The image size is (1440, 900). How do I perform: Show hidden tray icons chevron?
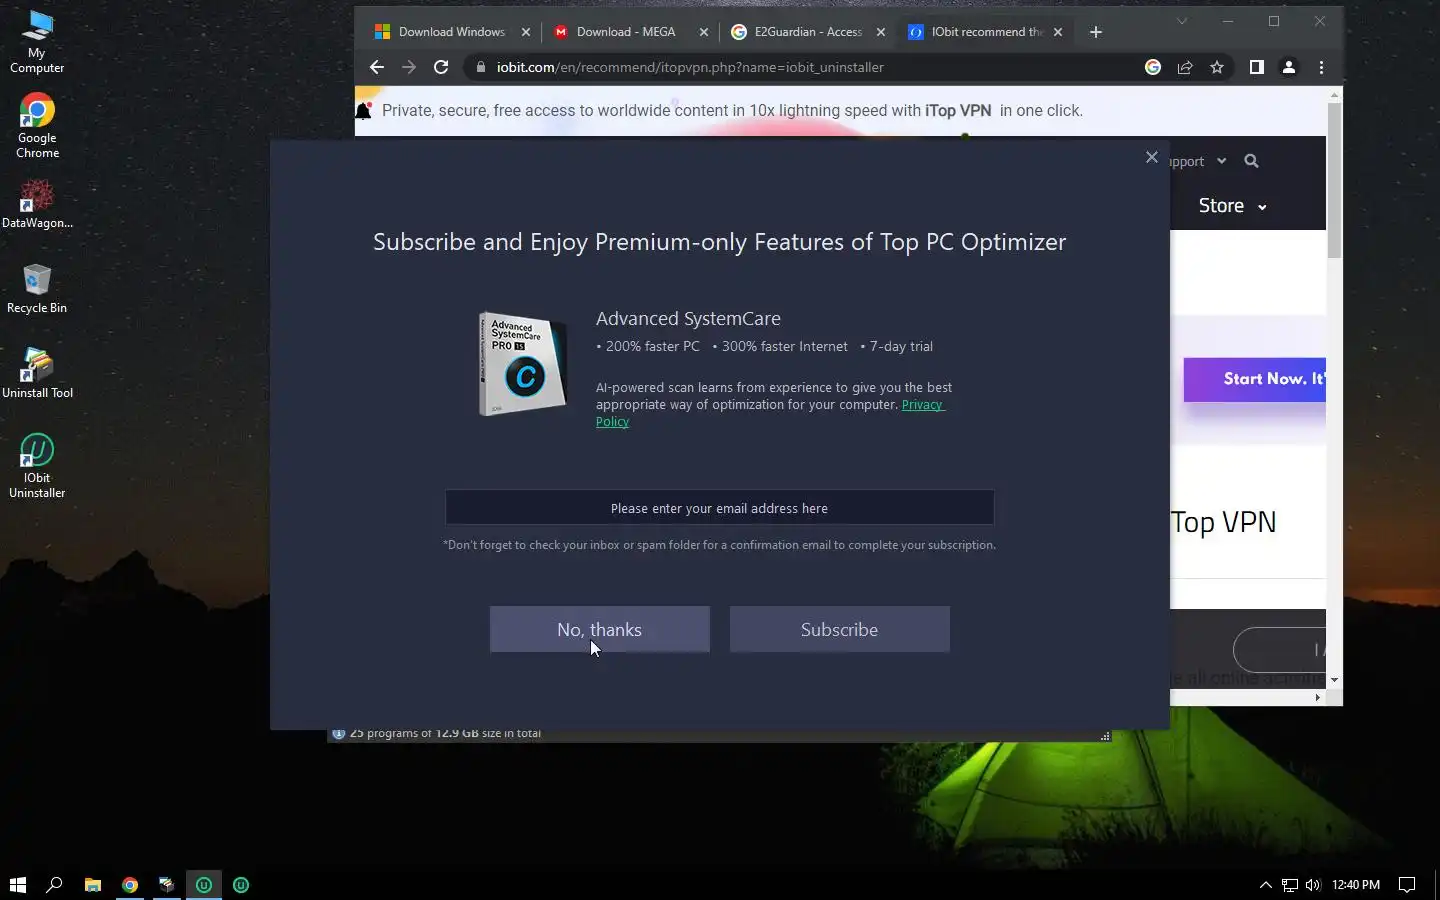(1265, 884)
